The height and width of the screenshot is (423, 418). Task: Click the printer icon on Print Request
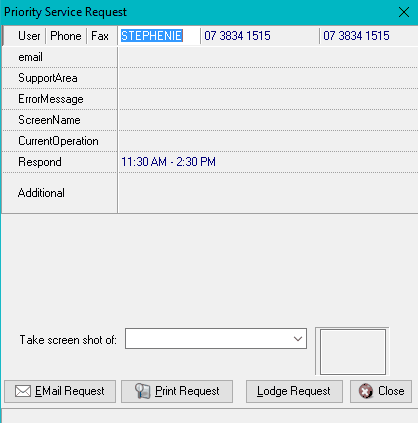(x=143, y=391)
